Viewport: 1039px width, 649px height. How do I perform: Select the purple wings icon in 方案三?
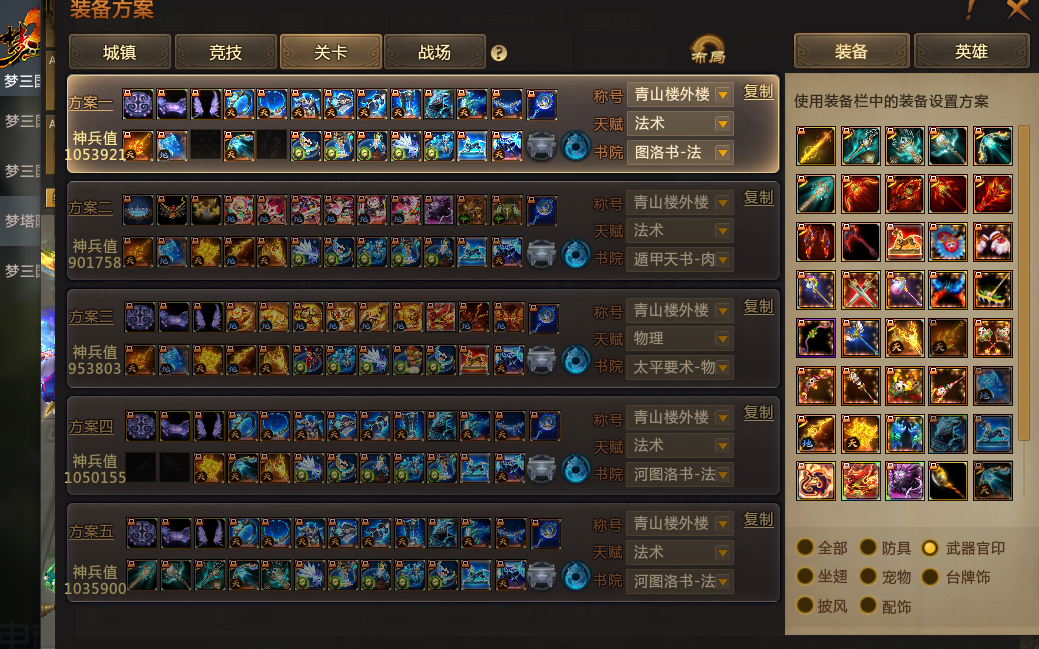click(x=208, y=318)
